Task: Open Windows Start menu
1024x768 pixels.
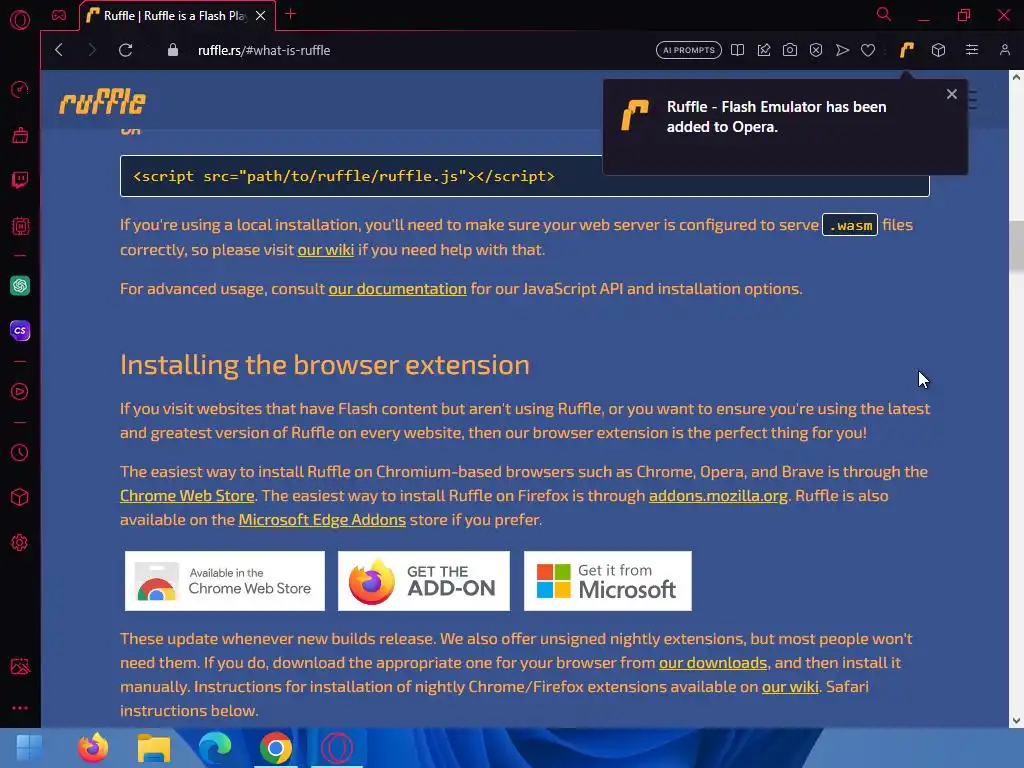Action: (x=29, y=748)
